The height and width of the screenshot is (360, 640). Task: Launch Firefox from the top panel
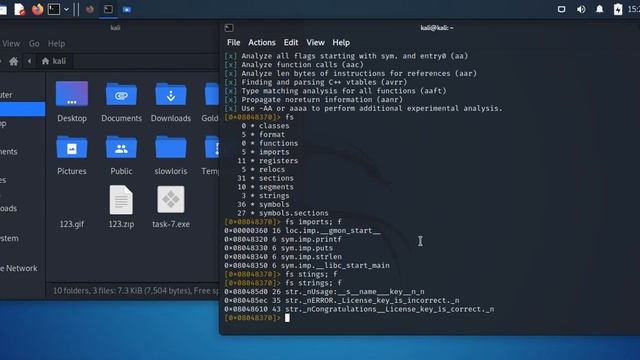pyautogui.click(x=37, y=9)
